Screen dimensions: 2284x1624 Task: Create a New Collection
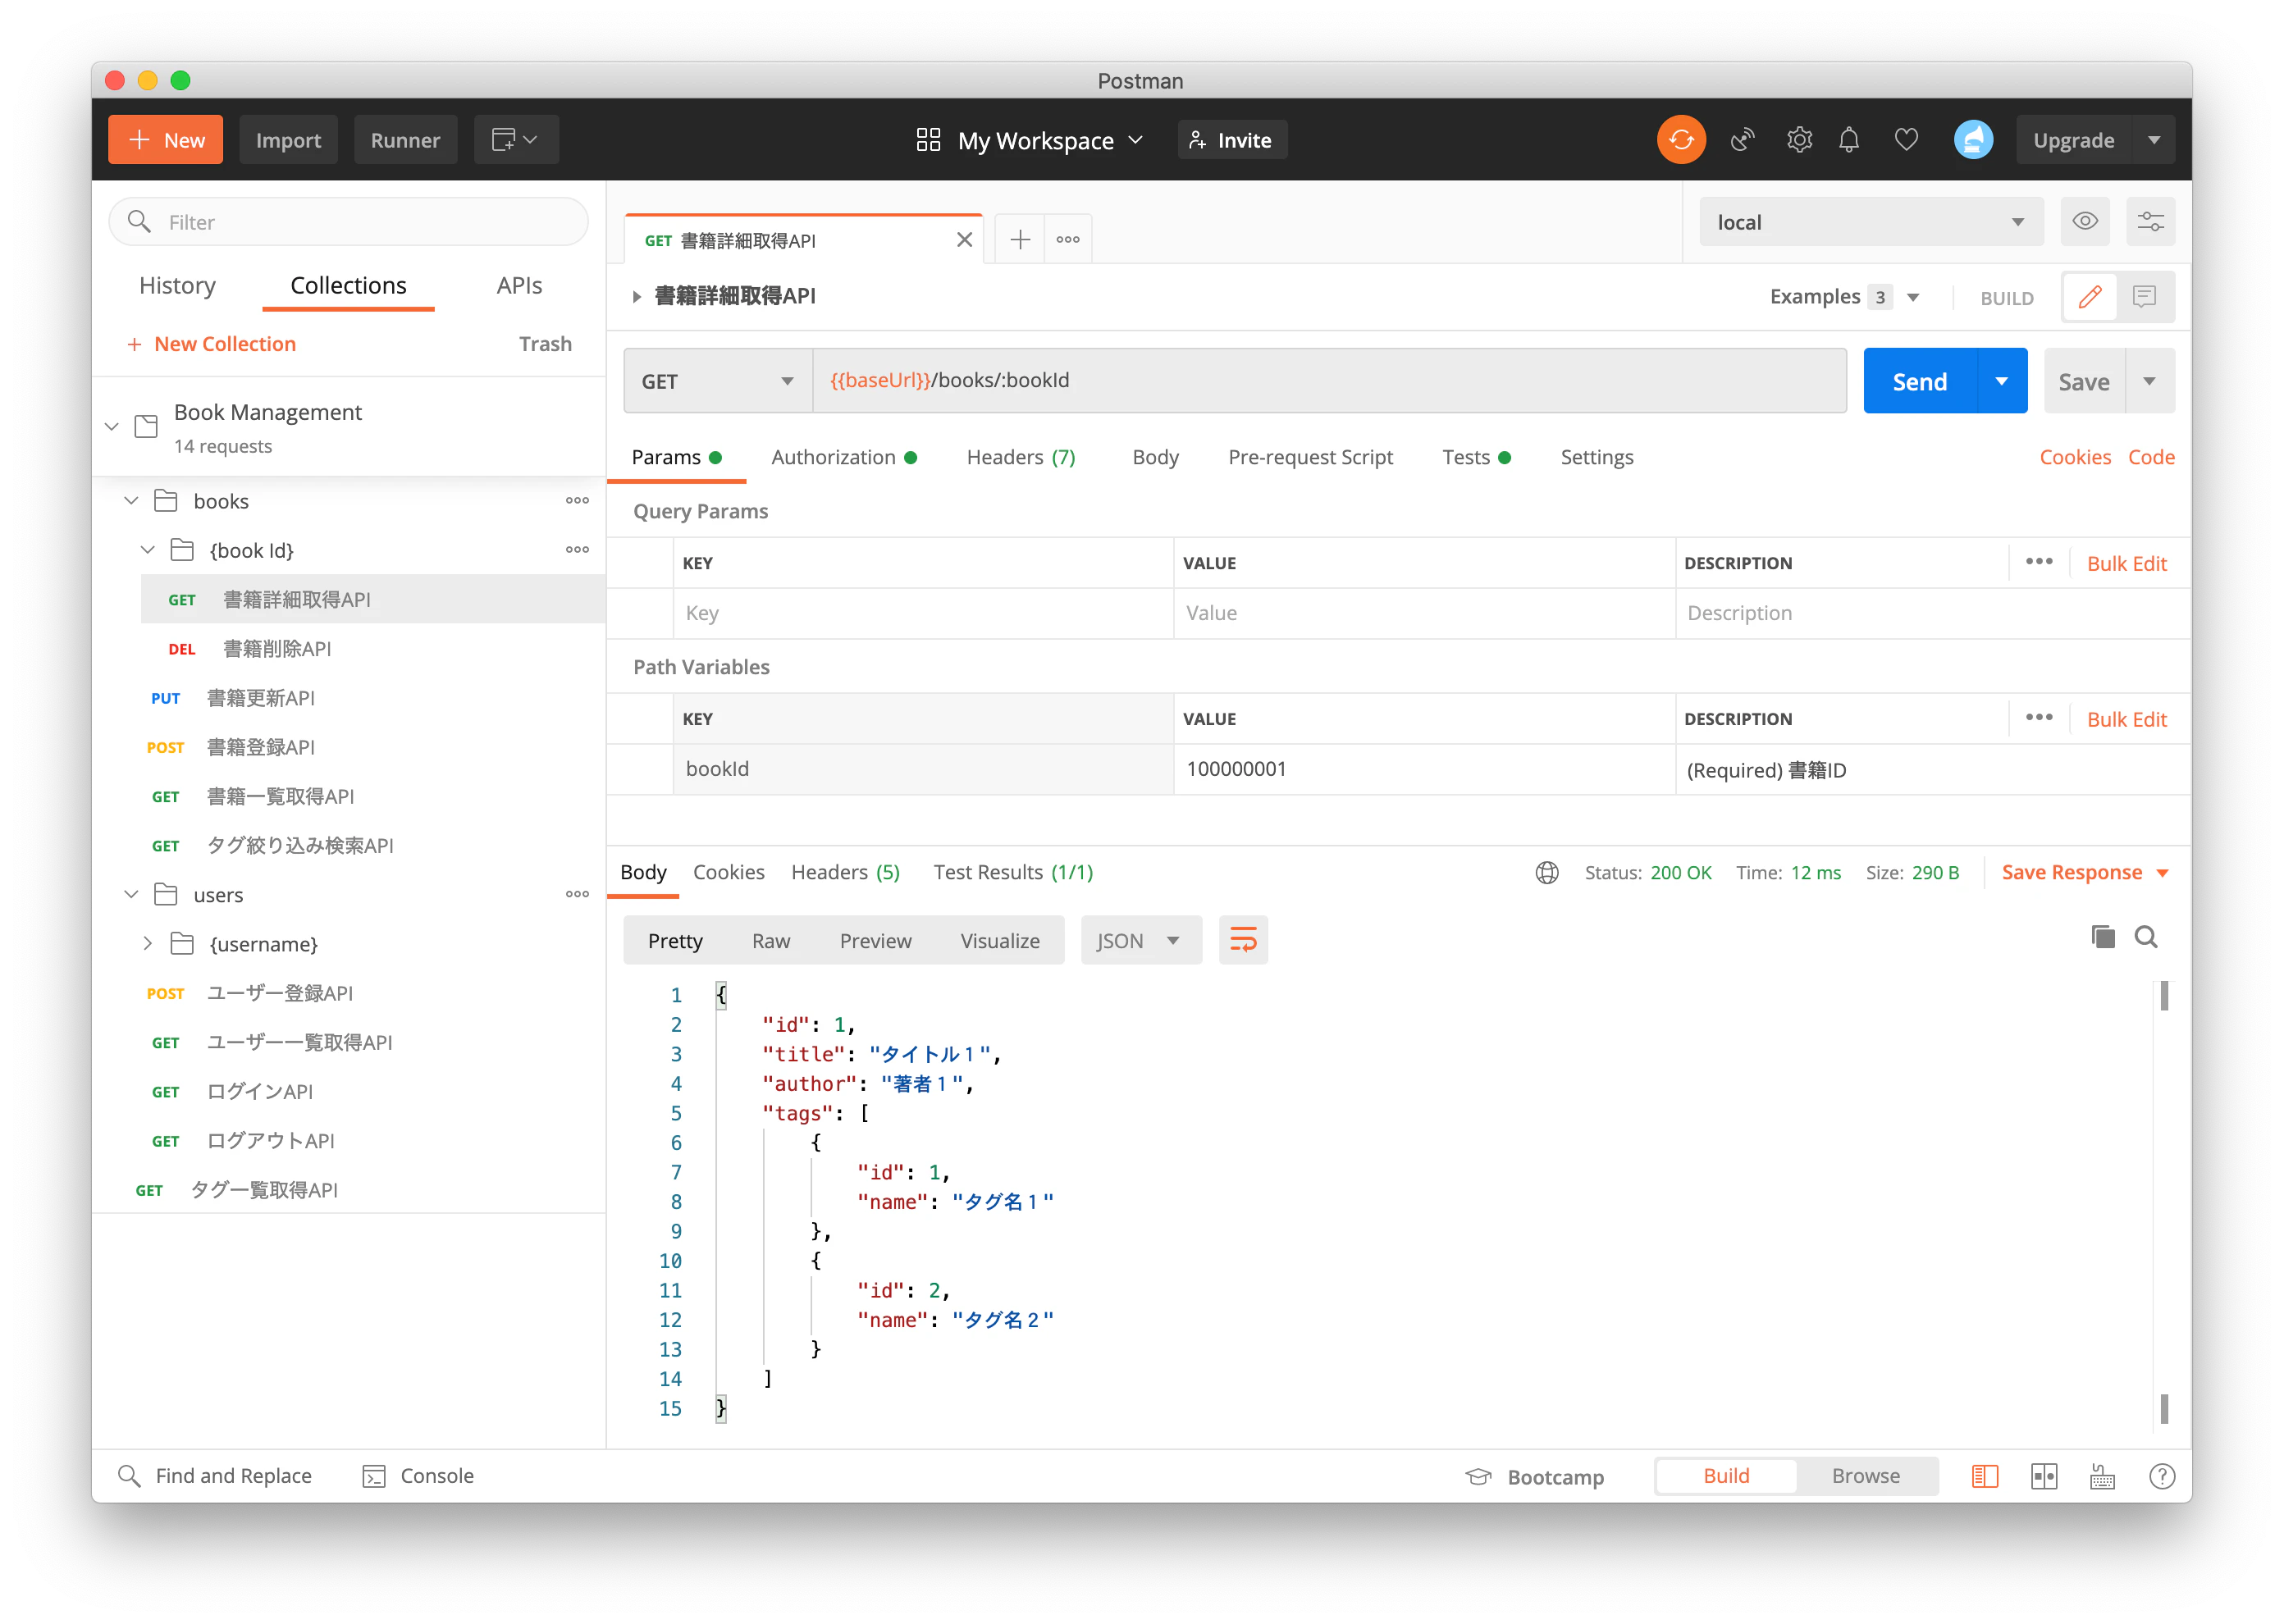(211, 344)
